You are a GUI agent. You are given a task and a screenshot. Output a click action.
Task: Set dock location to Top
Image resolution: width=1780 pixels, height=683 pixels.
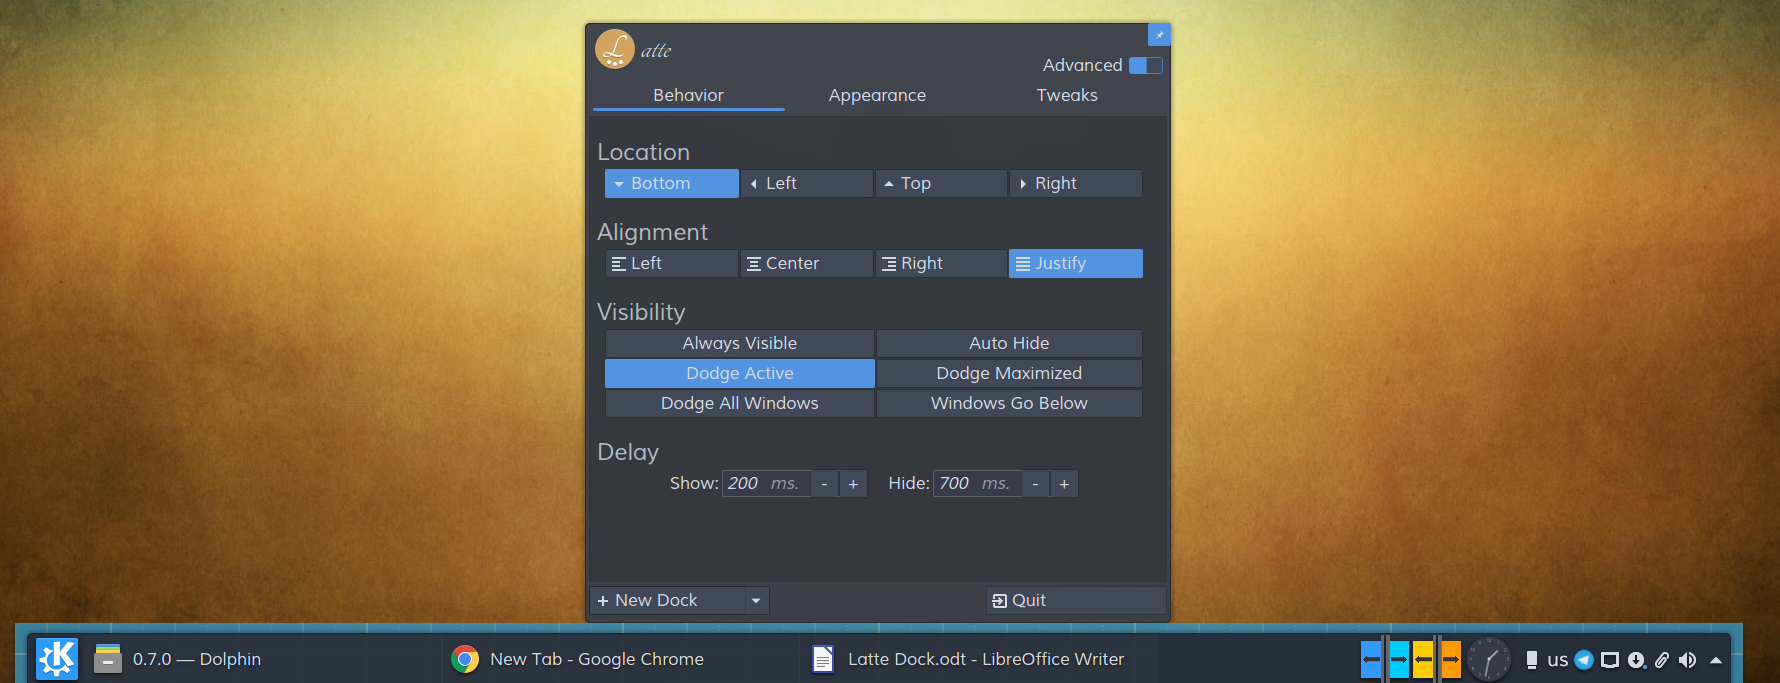click(941, 183)
